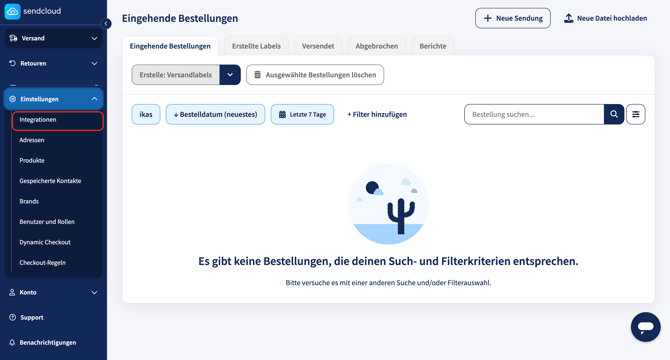
Task: Open the Bestelldatum (neuestes) sort filter
Action: point(215,114)
